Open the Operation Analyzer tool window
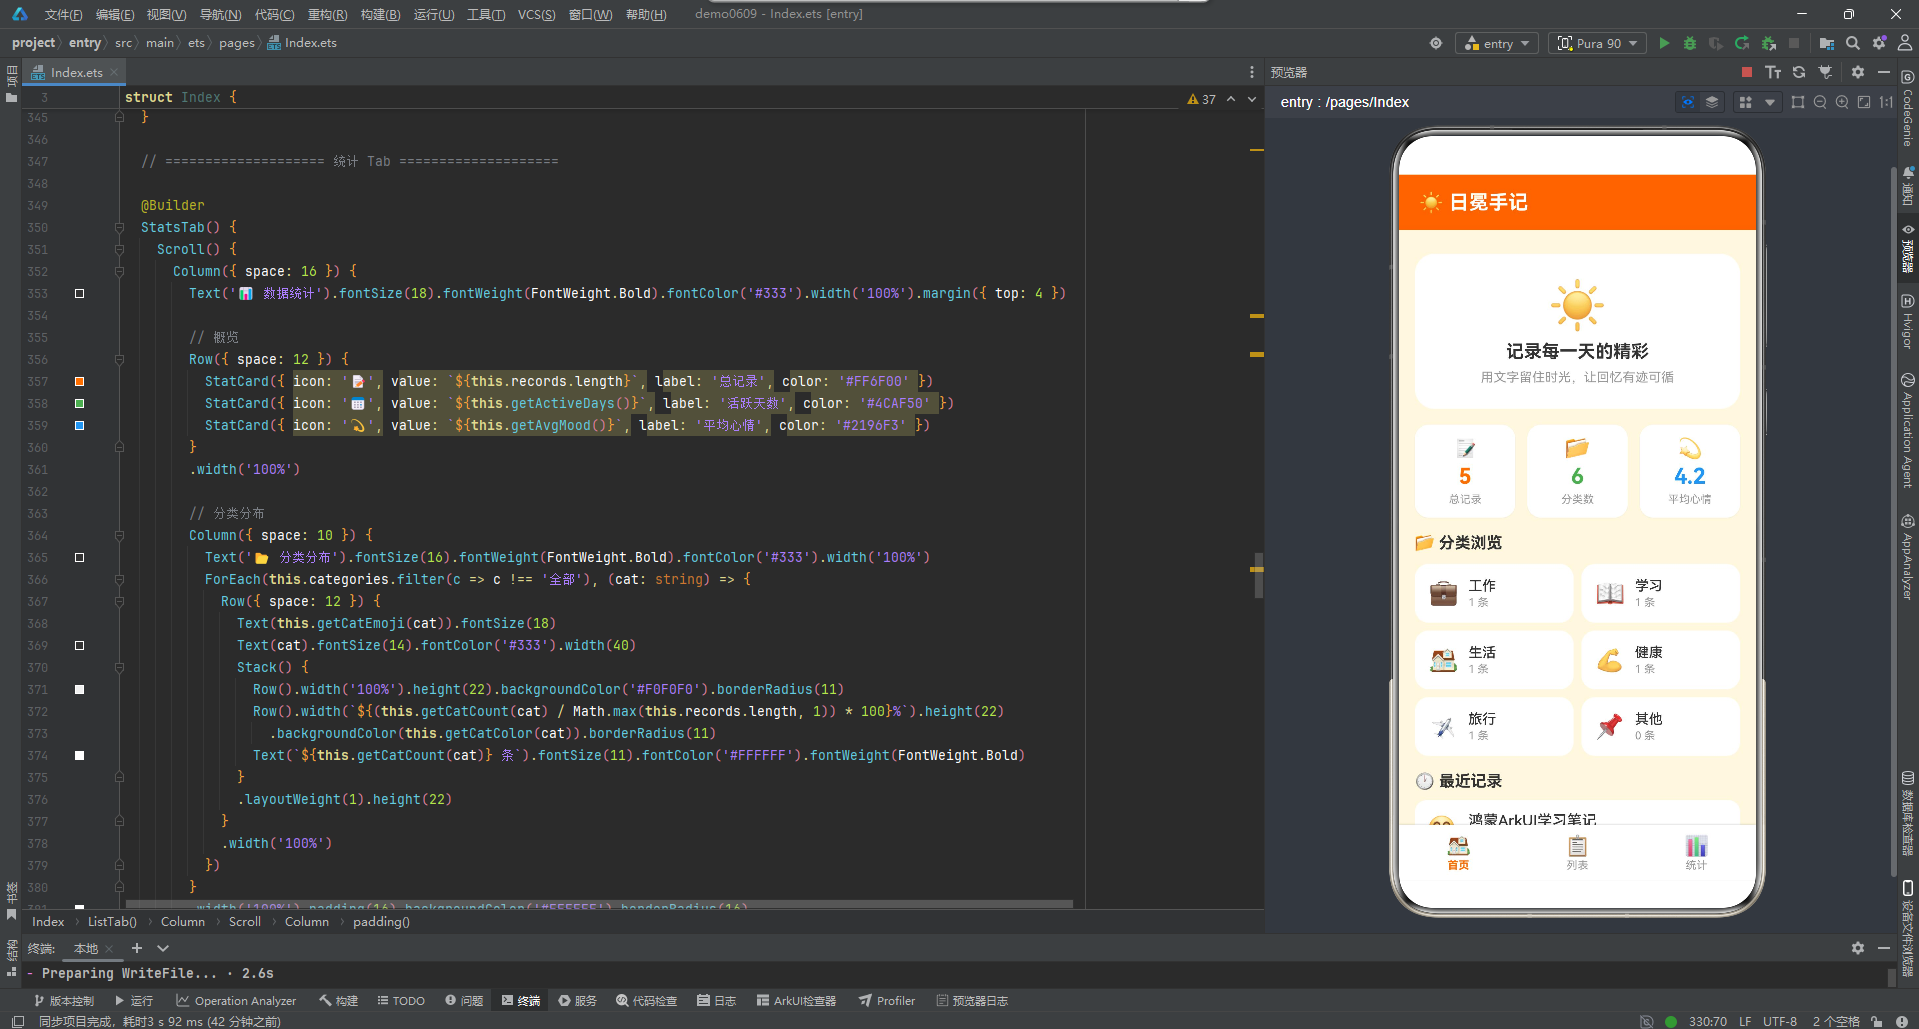 (236, 1001)
